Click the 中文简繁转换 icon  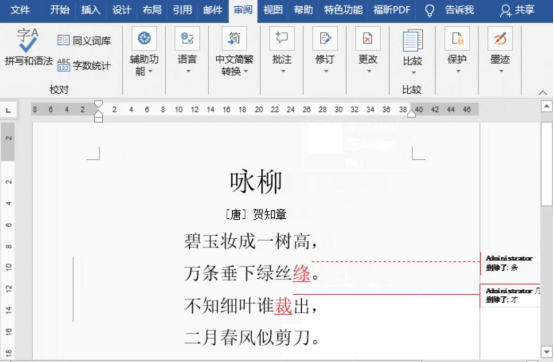(234, 38)
